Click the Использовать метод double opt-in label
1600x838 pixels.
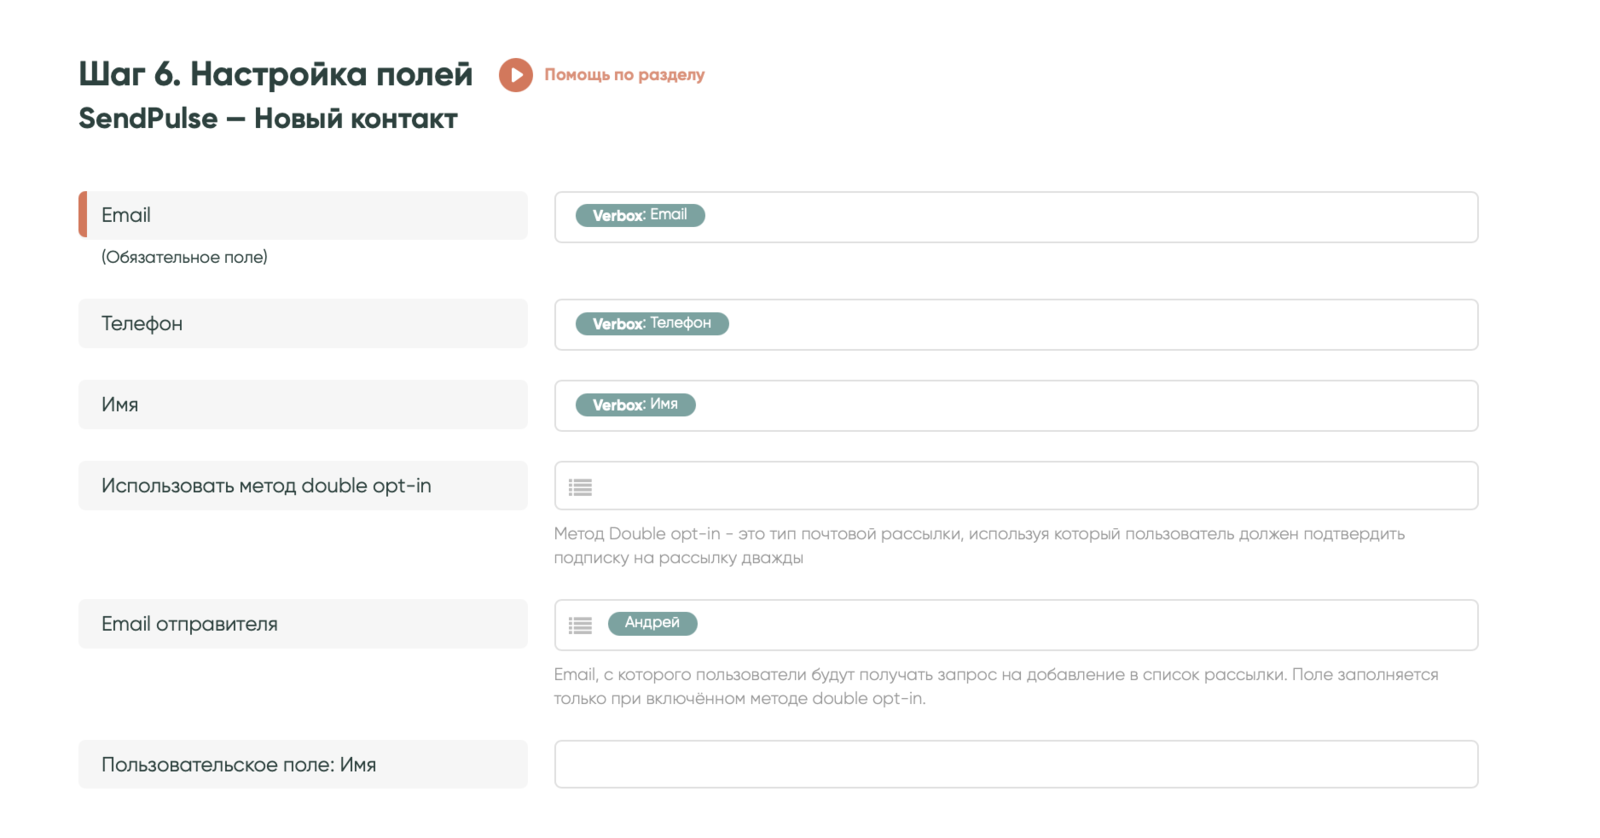coord(266,486)
